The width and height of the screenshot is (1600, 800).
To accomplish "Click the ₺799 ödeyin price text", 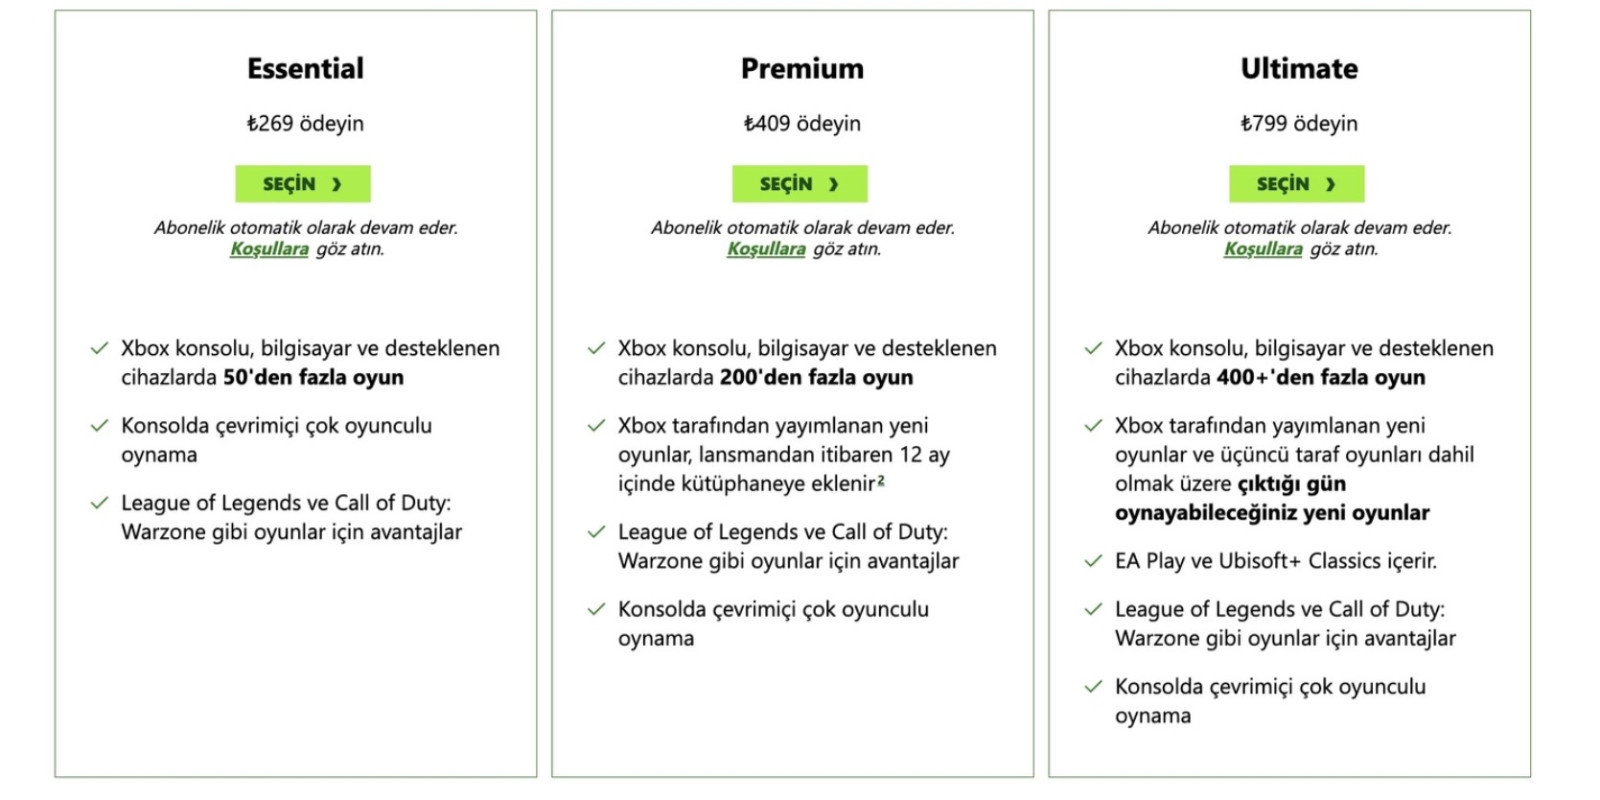I will tap(1299, 124).
